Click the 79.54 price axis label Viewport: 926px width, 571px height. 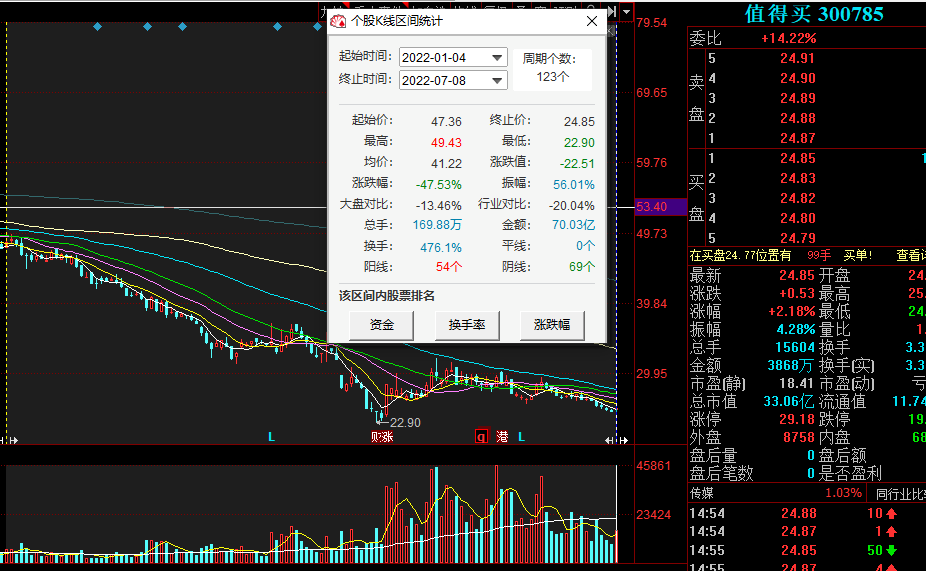click(x=651, y=23)
